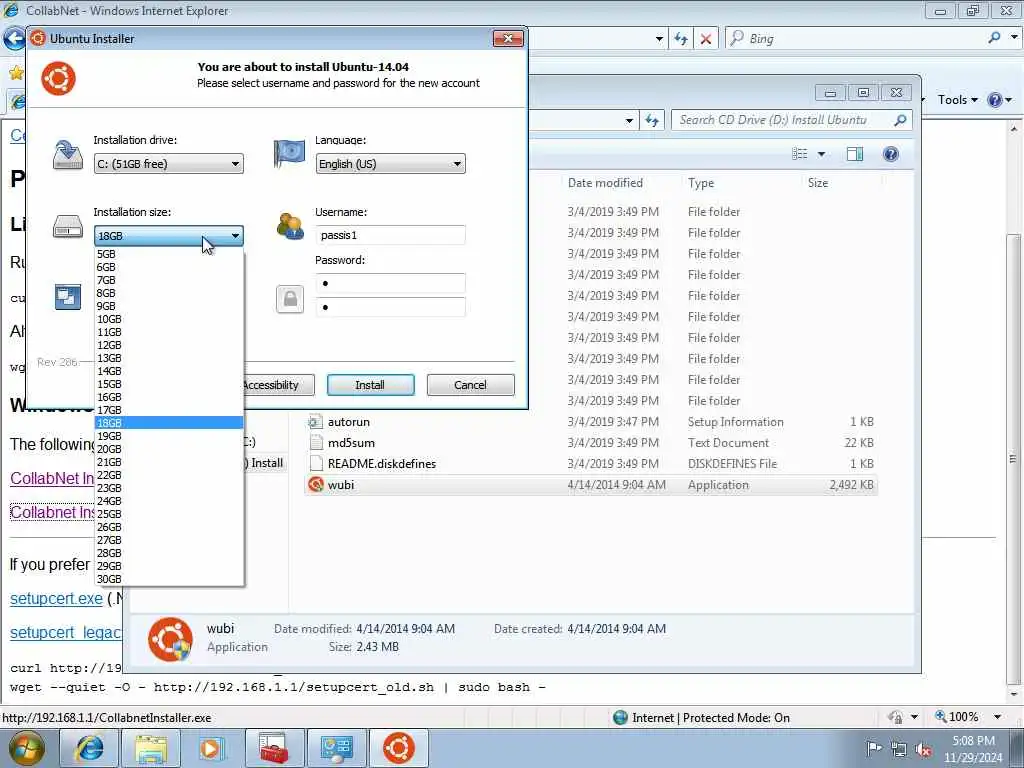Click the autorun file icon
Viewport: 1024px width, 768px height.
(316, 422)
